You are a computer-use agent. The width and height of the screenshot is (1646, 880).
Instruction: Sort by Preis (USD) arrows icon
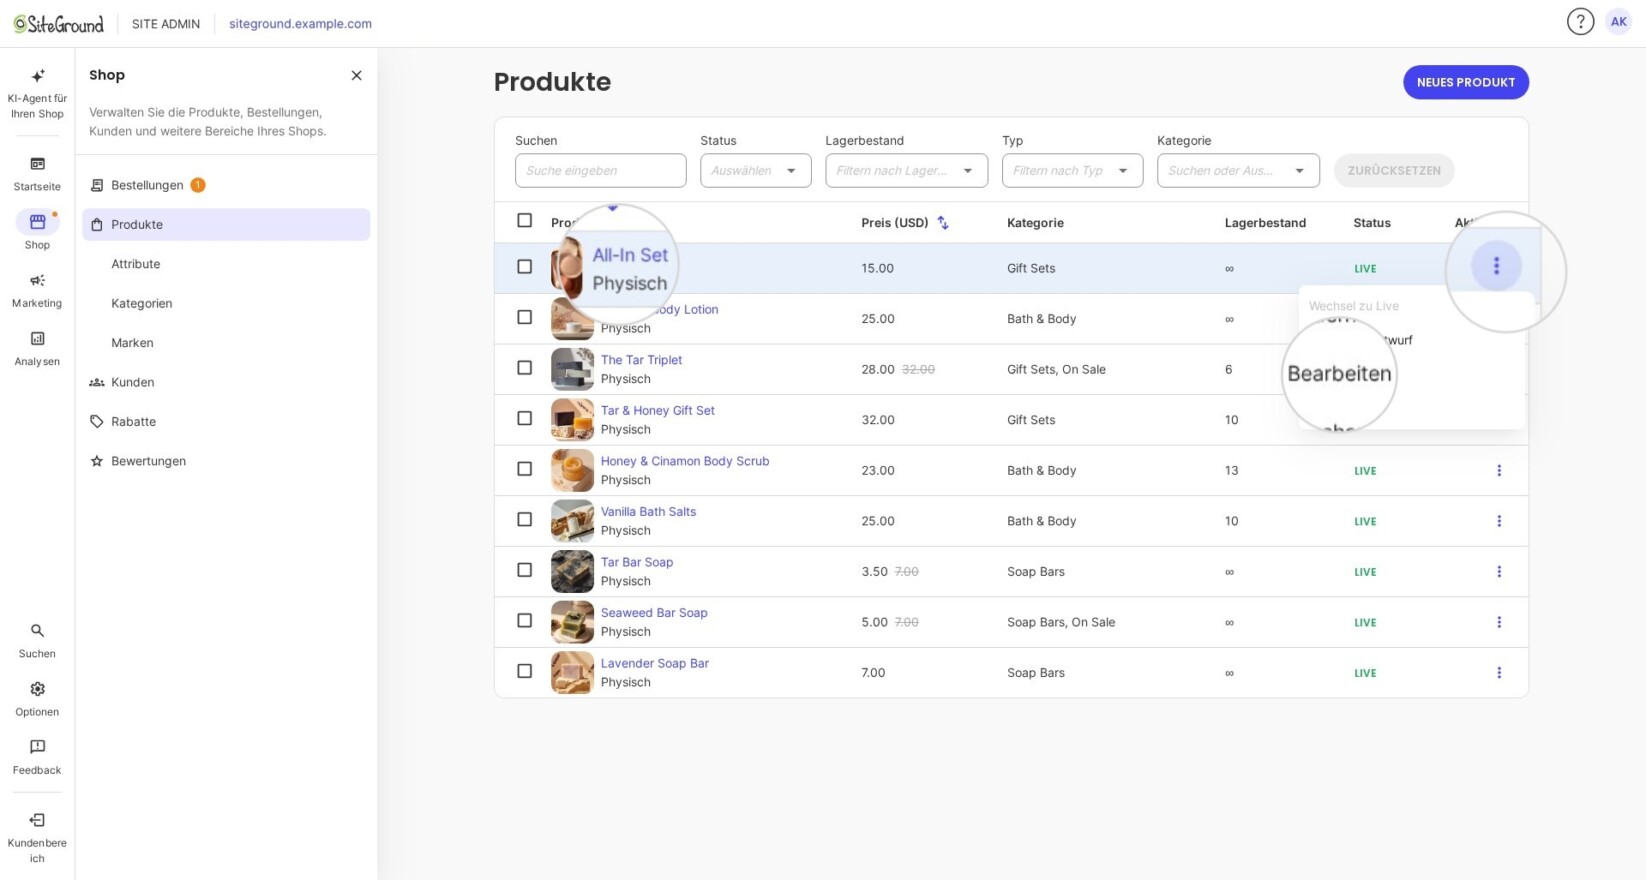point(942,223)
